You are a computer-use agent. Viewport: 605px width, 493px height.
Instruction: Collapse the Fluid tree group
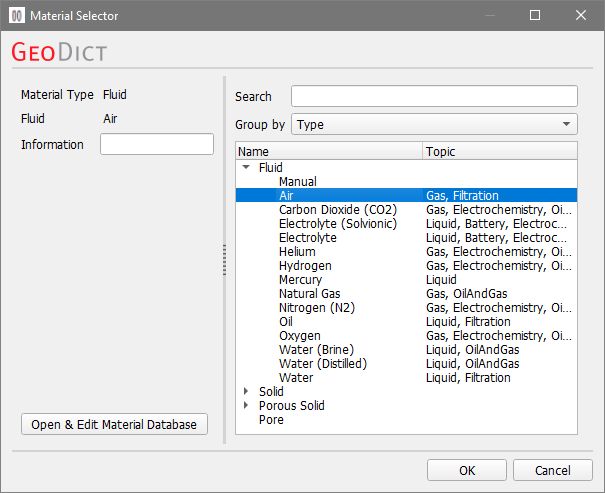coord(246,167)
